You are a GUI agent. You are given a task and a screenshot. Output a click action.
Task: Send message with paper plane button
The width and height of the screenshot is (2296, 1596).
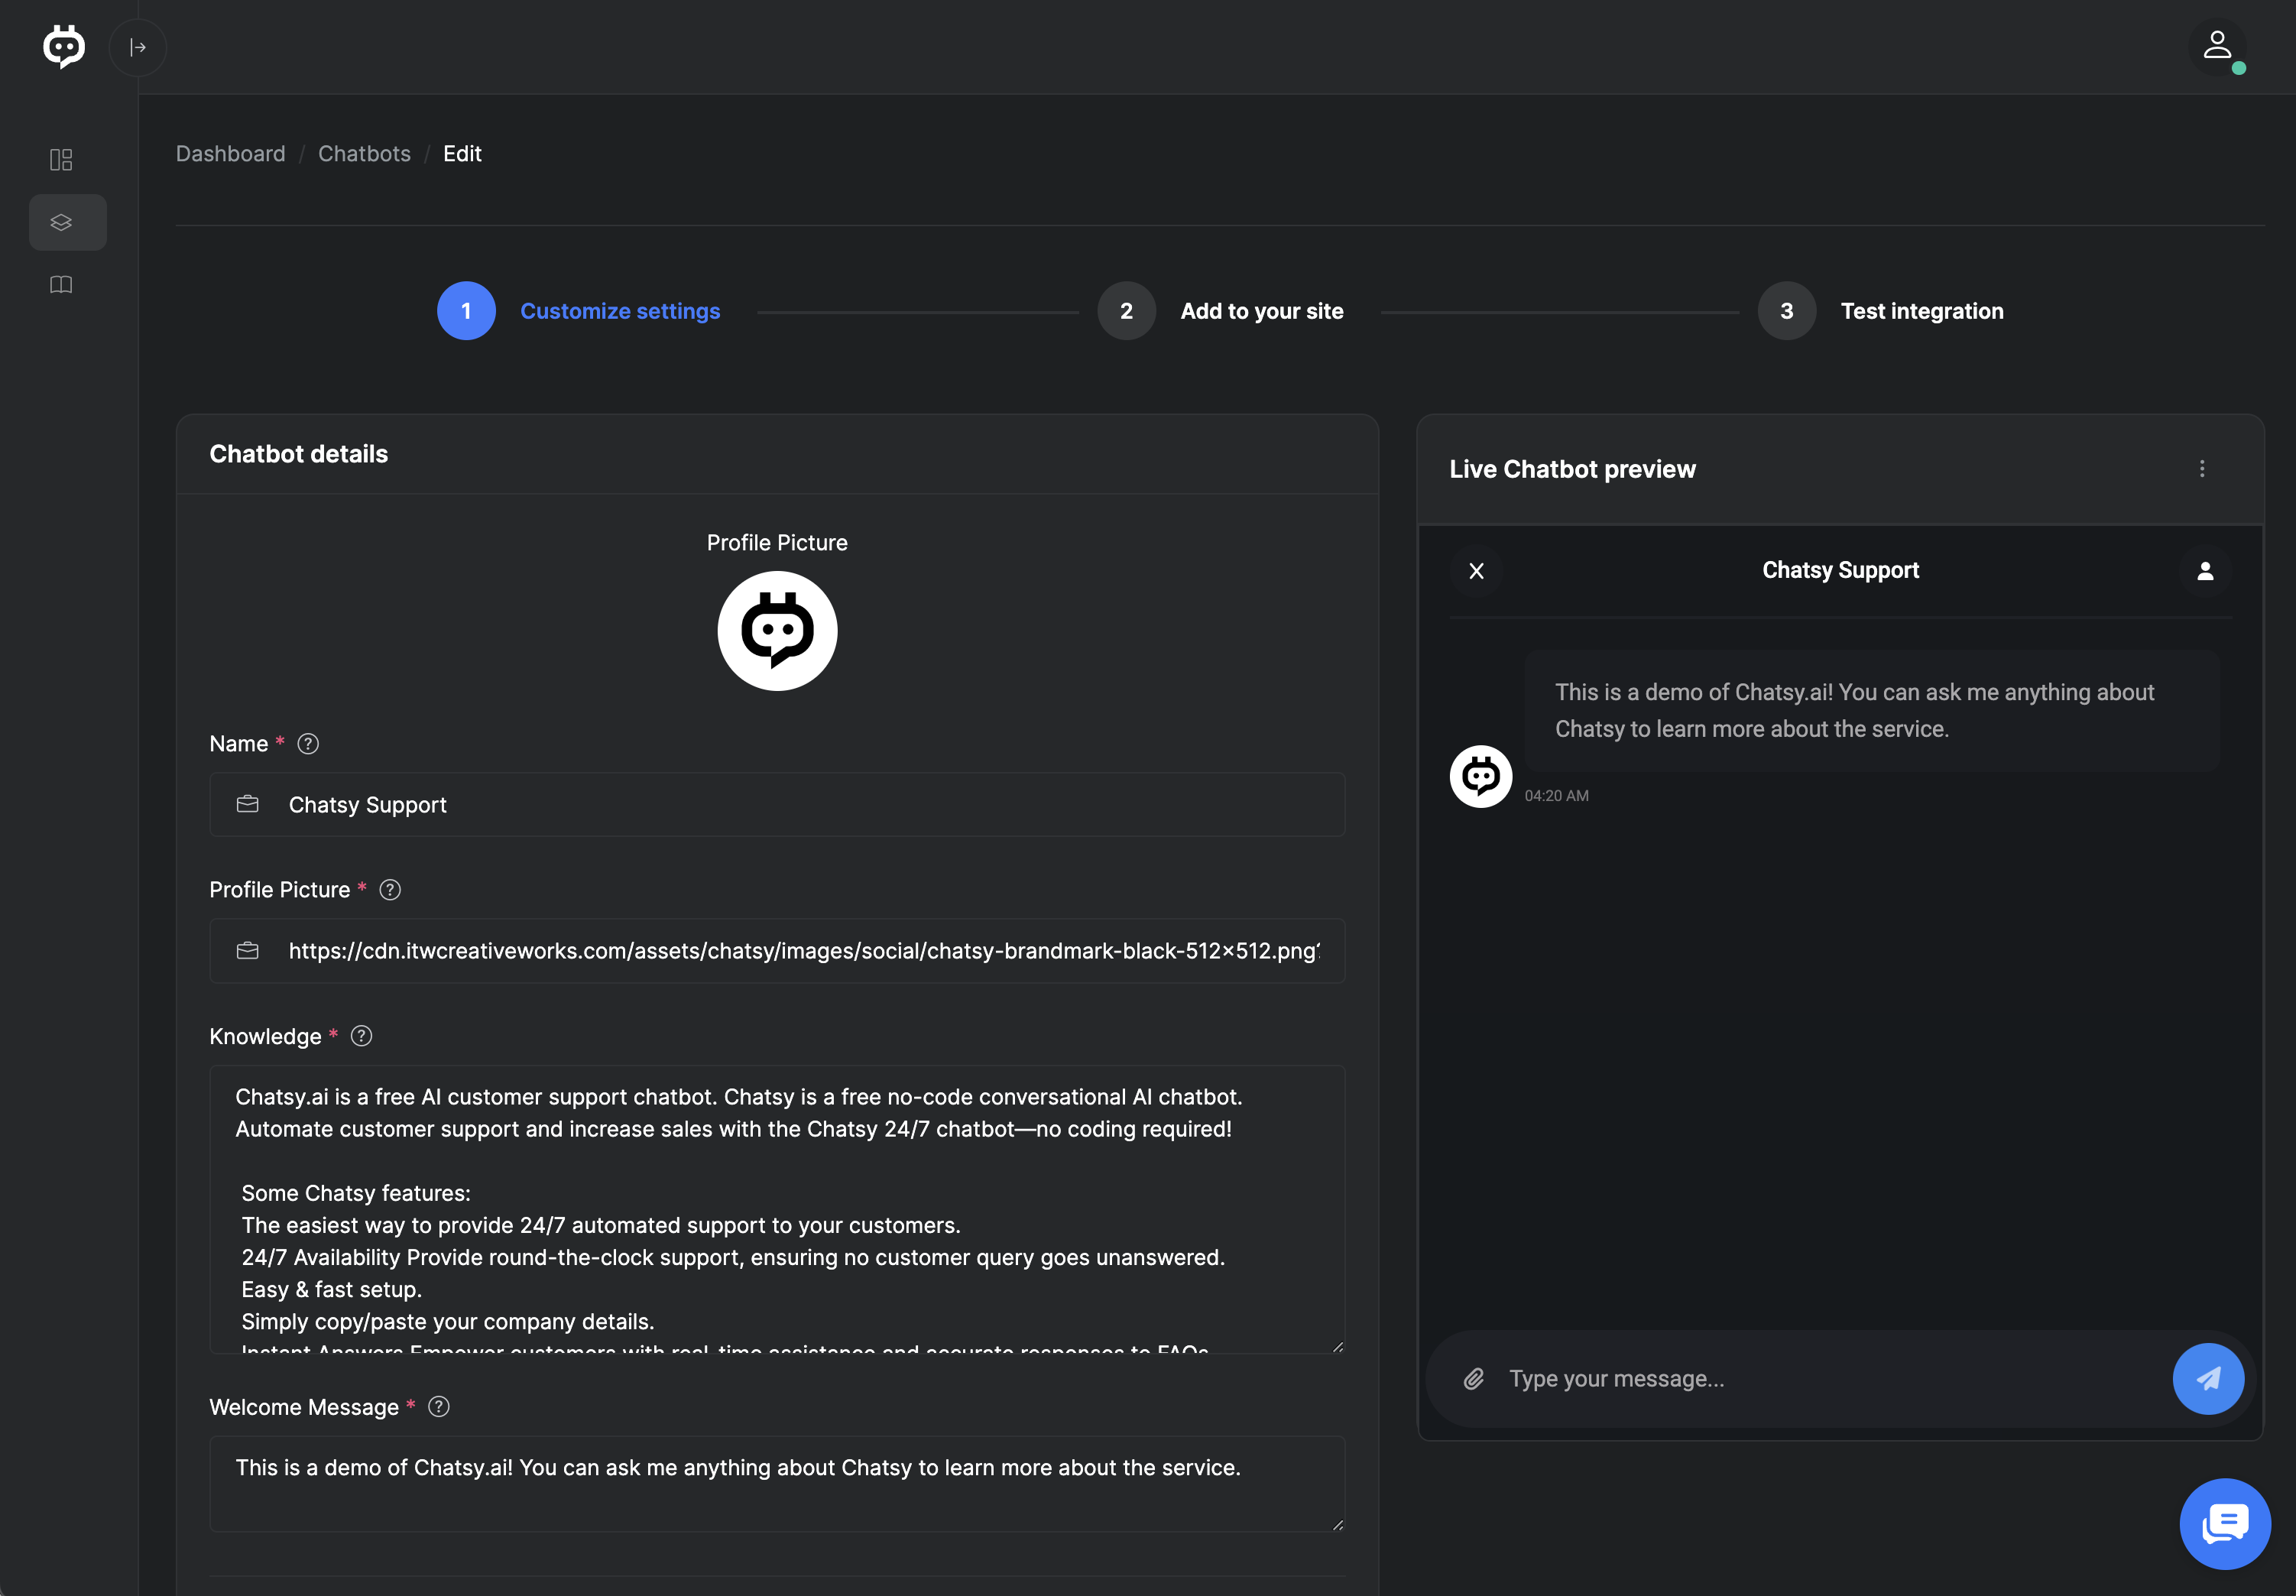click(x=2207, y=1379)
